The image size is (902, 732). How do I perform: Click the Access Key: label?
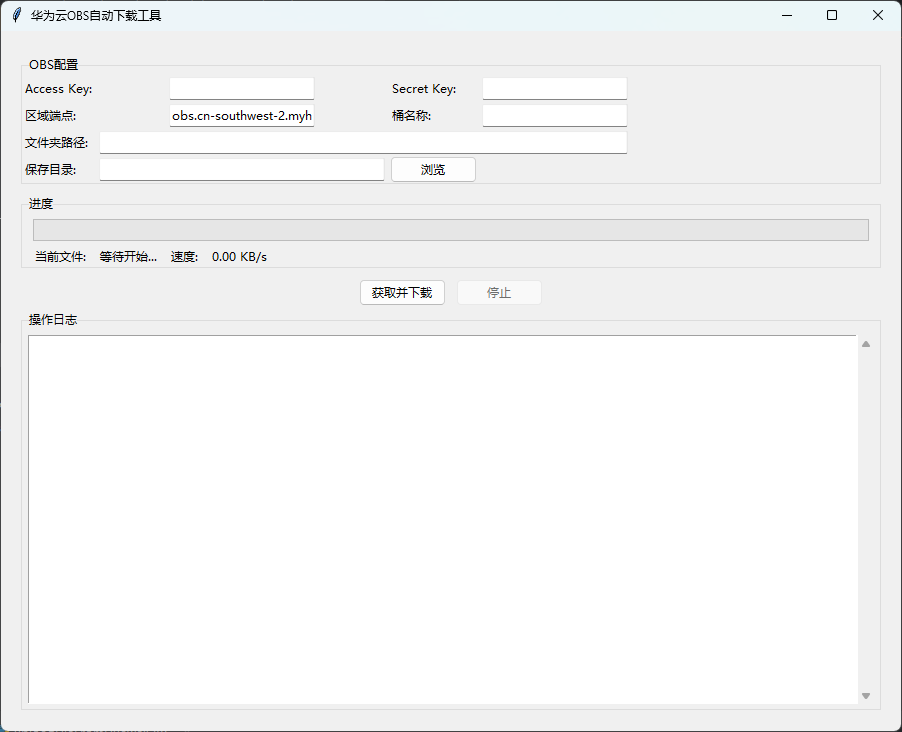(x=59, y=89)
